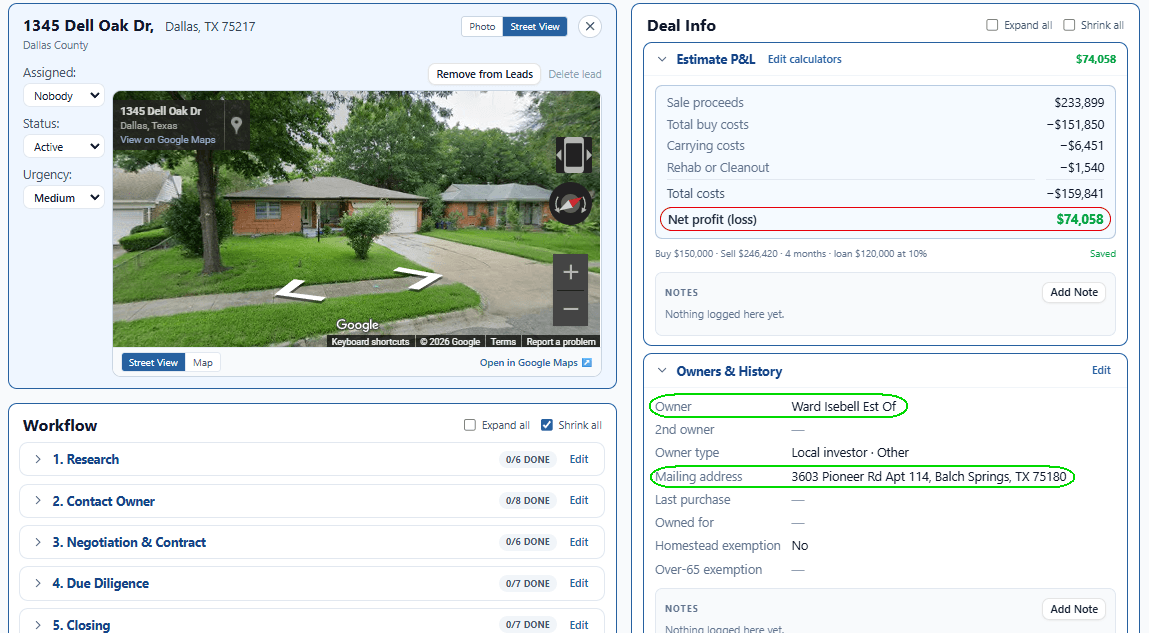Open the Status dropdown showing Active
The width and height of the screenshot is (1149, 633).
point(64,147)
